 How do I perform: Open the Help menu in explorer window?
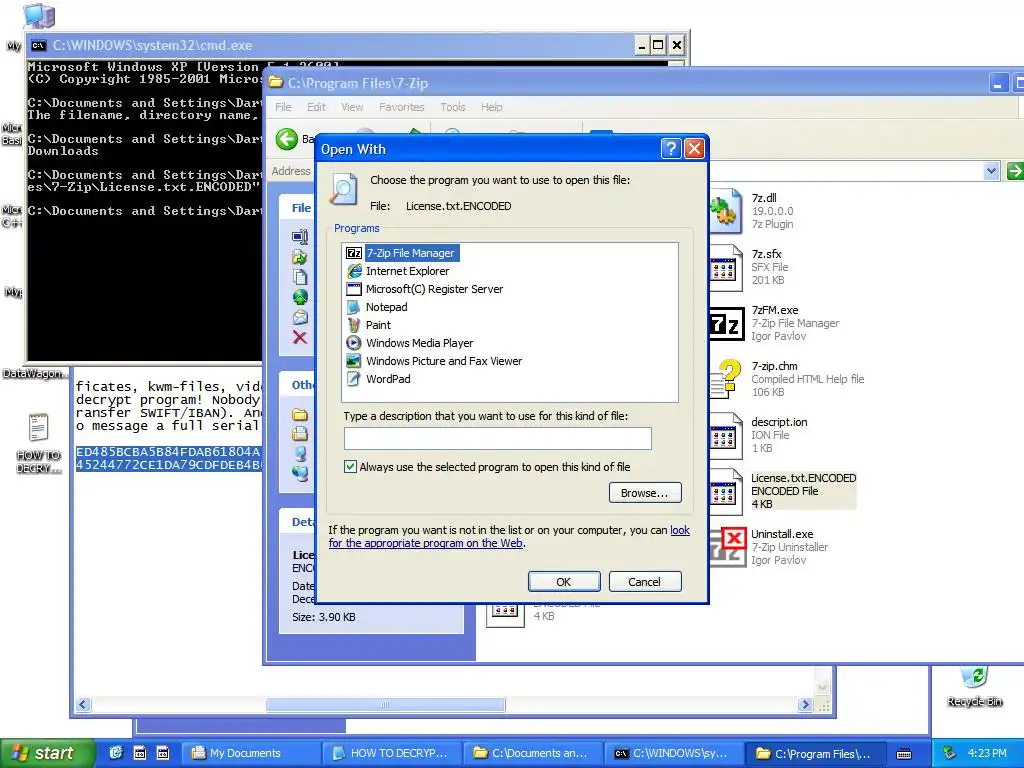pos(492,107)
